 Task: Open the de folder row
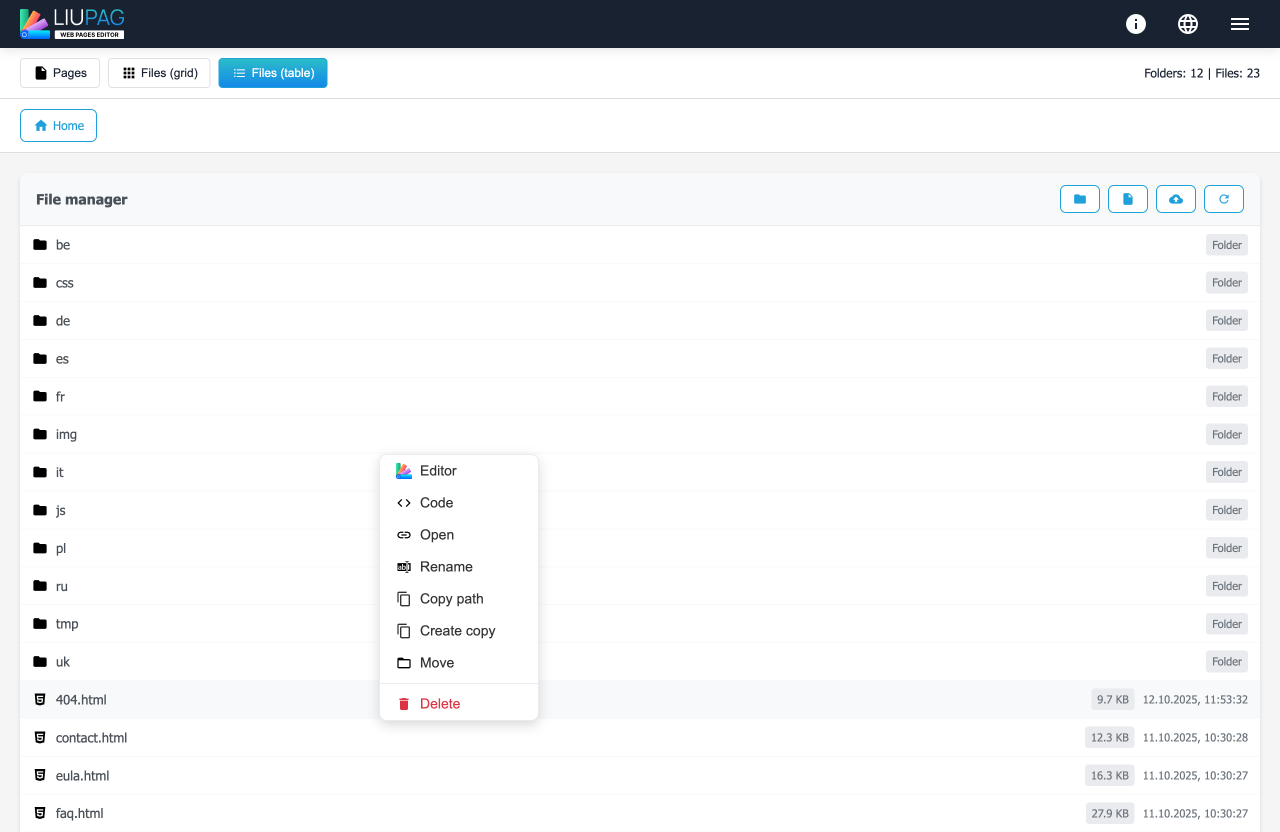[640, 321]
